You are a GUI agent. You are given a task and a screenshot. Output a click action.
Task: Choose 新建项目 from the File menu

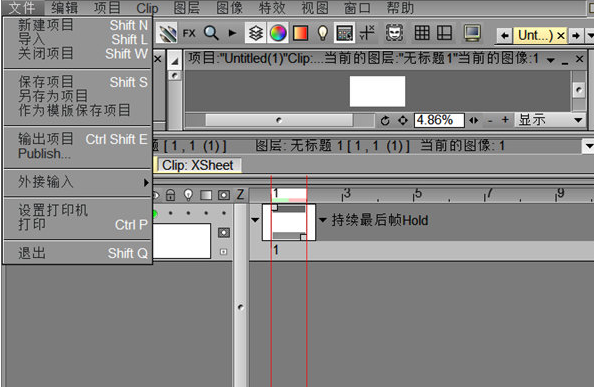point(78,25)
